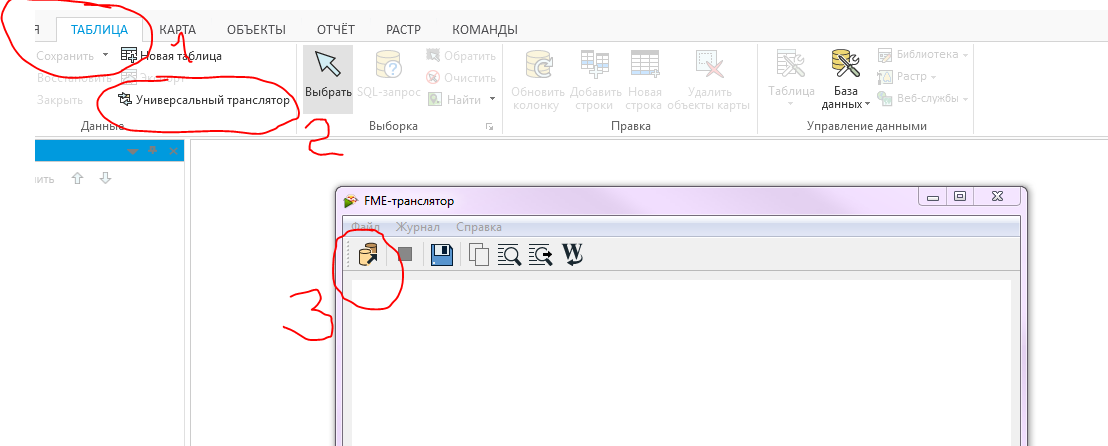
Task: Launch Универсальный транслятор
Action: [204, 100]
